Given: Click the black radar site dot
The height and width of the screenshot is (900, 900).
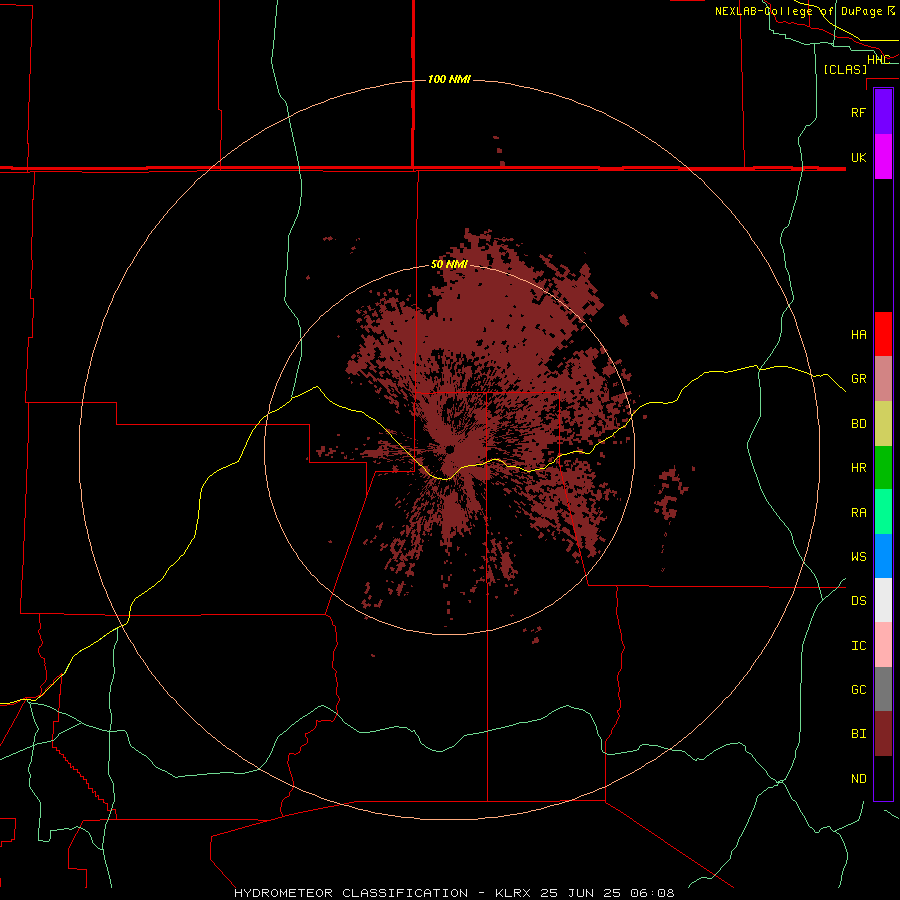Looking at the screenshot, I should coord(449,449).
